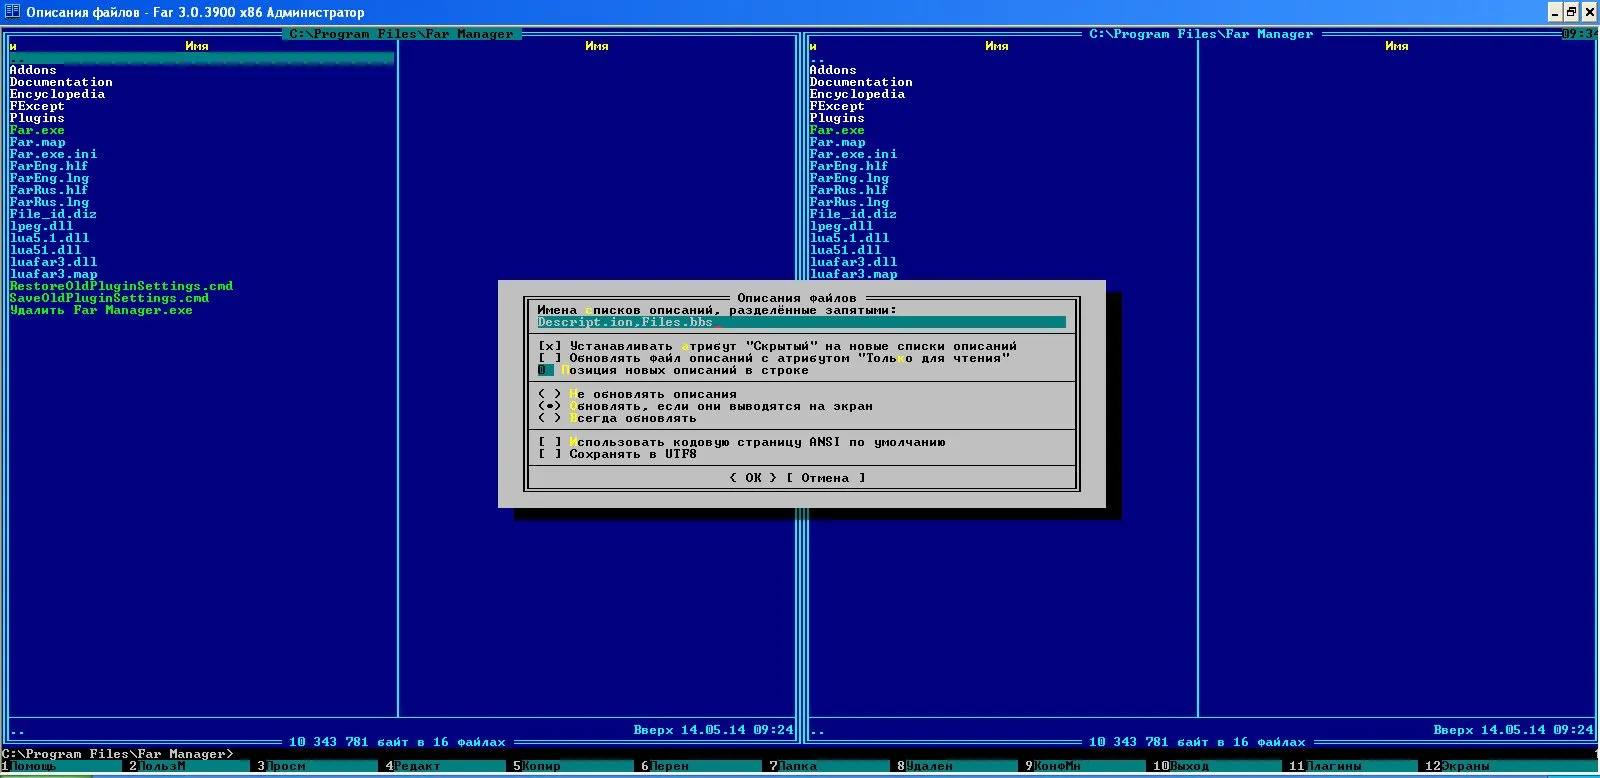The height and width of the screenshot is (778, 1600).
Task: Click the Отмена button in the dialog
Action: point(825,478)
